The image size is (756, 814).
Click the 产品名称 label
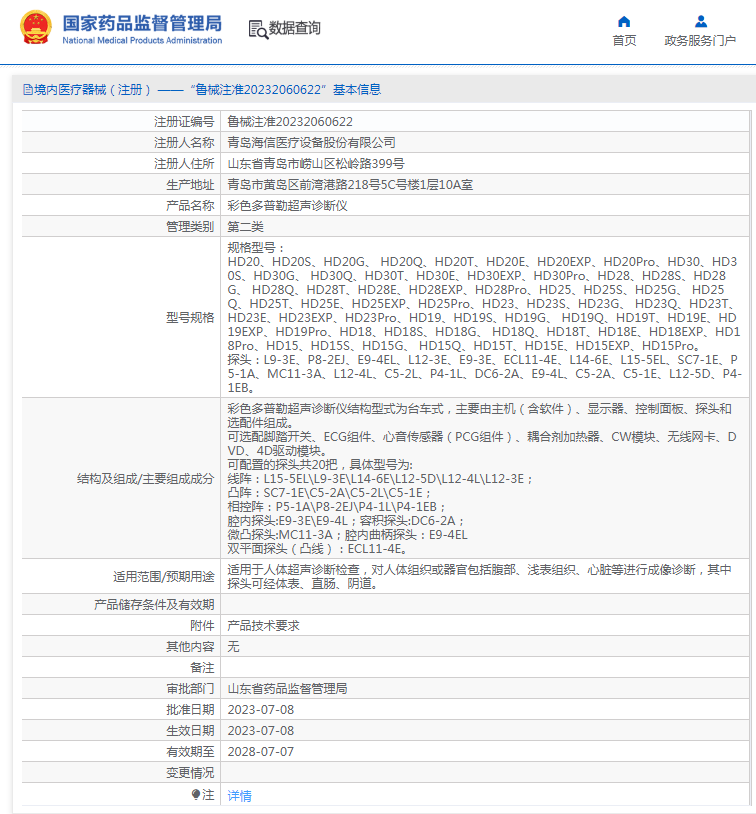(190, 206)
